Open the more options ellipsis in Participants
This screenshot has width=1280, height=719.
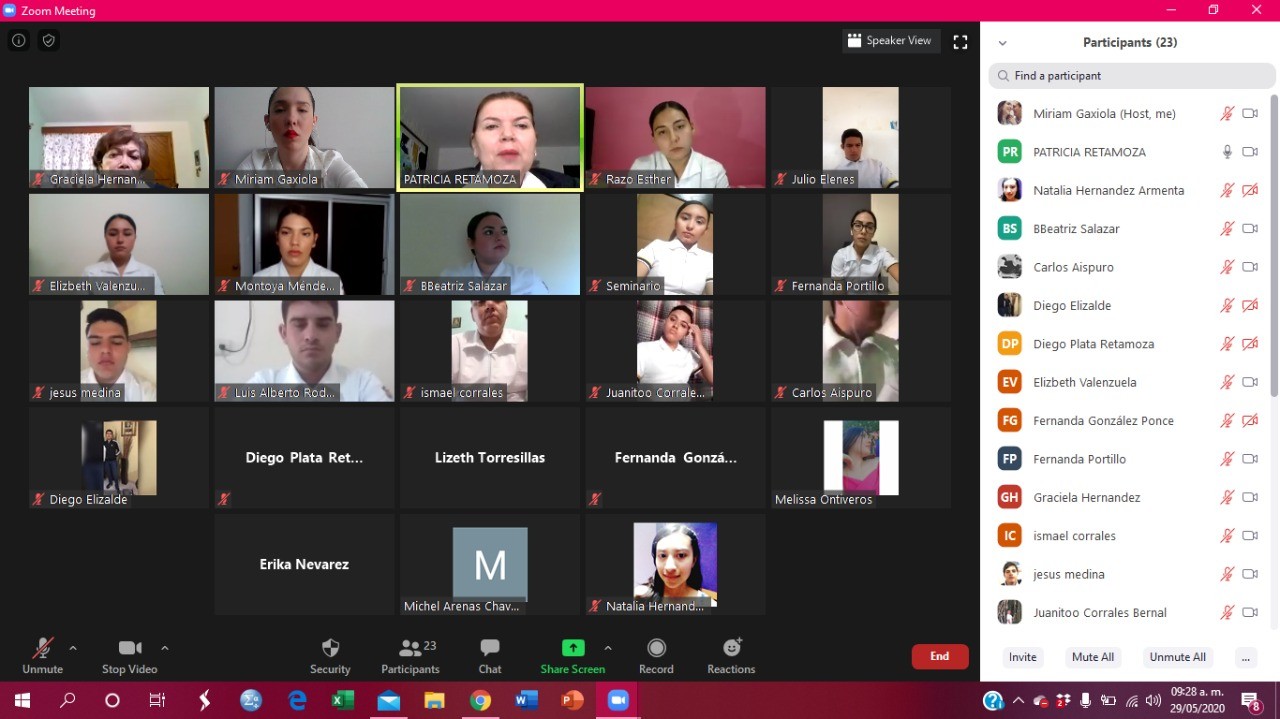pos(1245,657)
